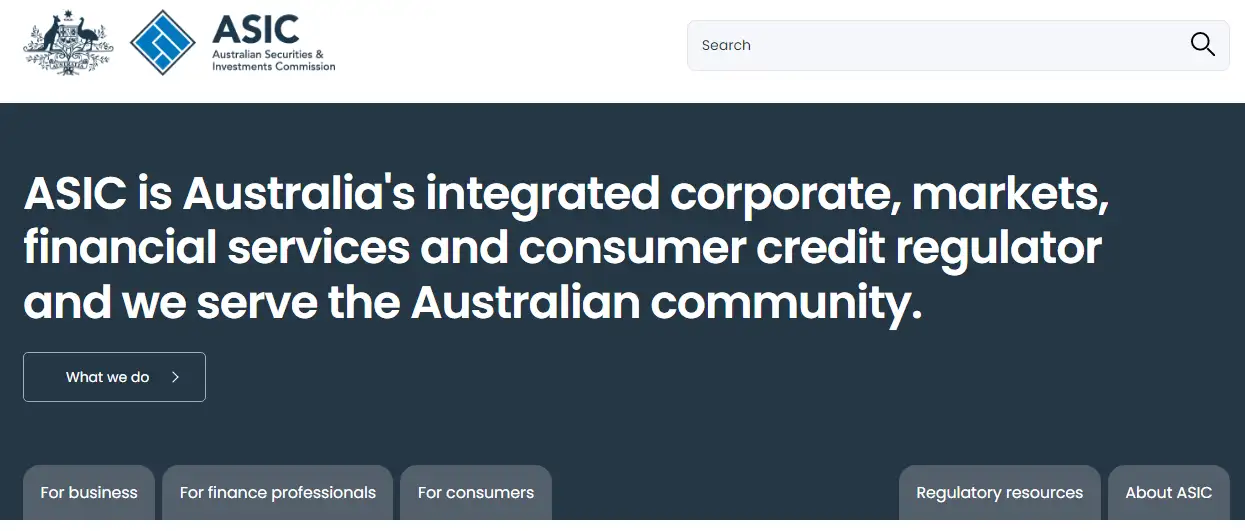The image size is (1245, 531).
Task: Click the headline line starting financial services
Action: coord(562,247)
